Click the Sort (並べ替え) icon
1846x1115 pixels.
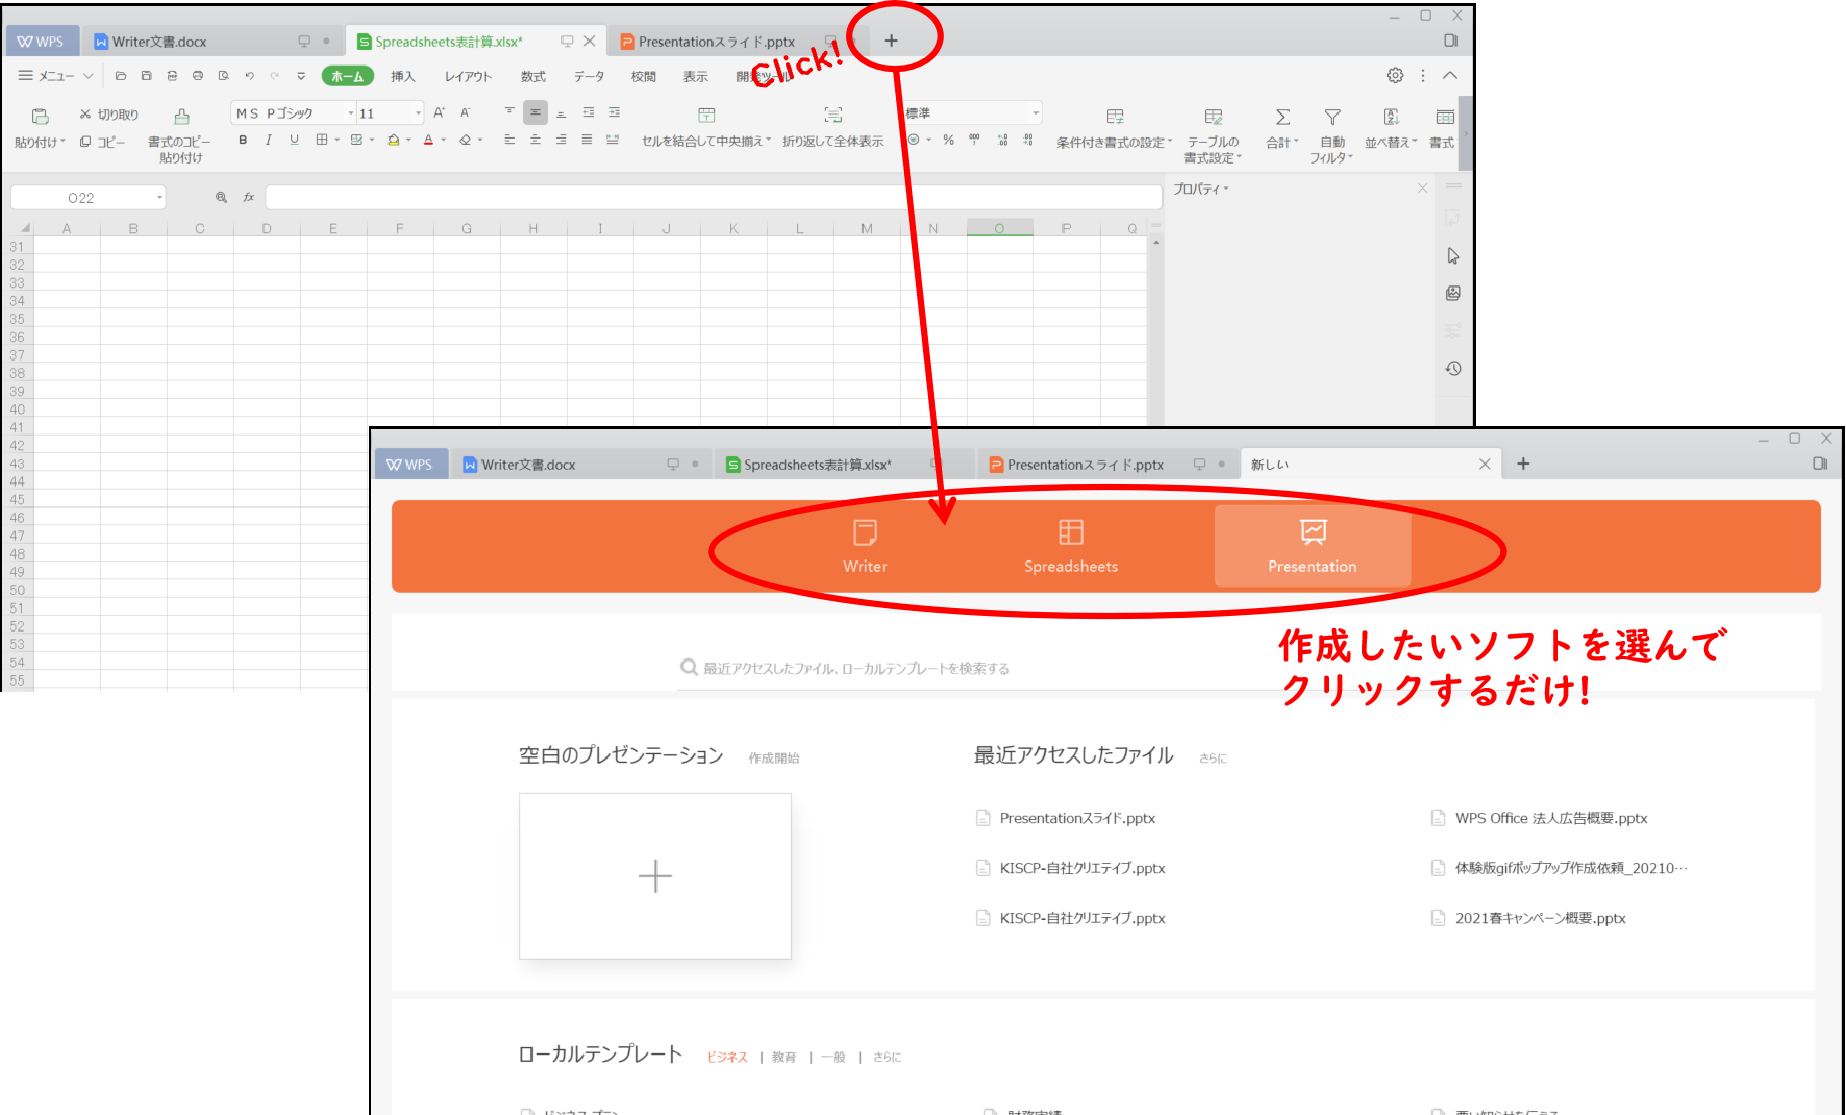tap(1391, 117)
